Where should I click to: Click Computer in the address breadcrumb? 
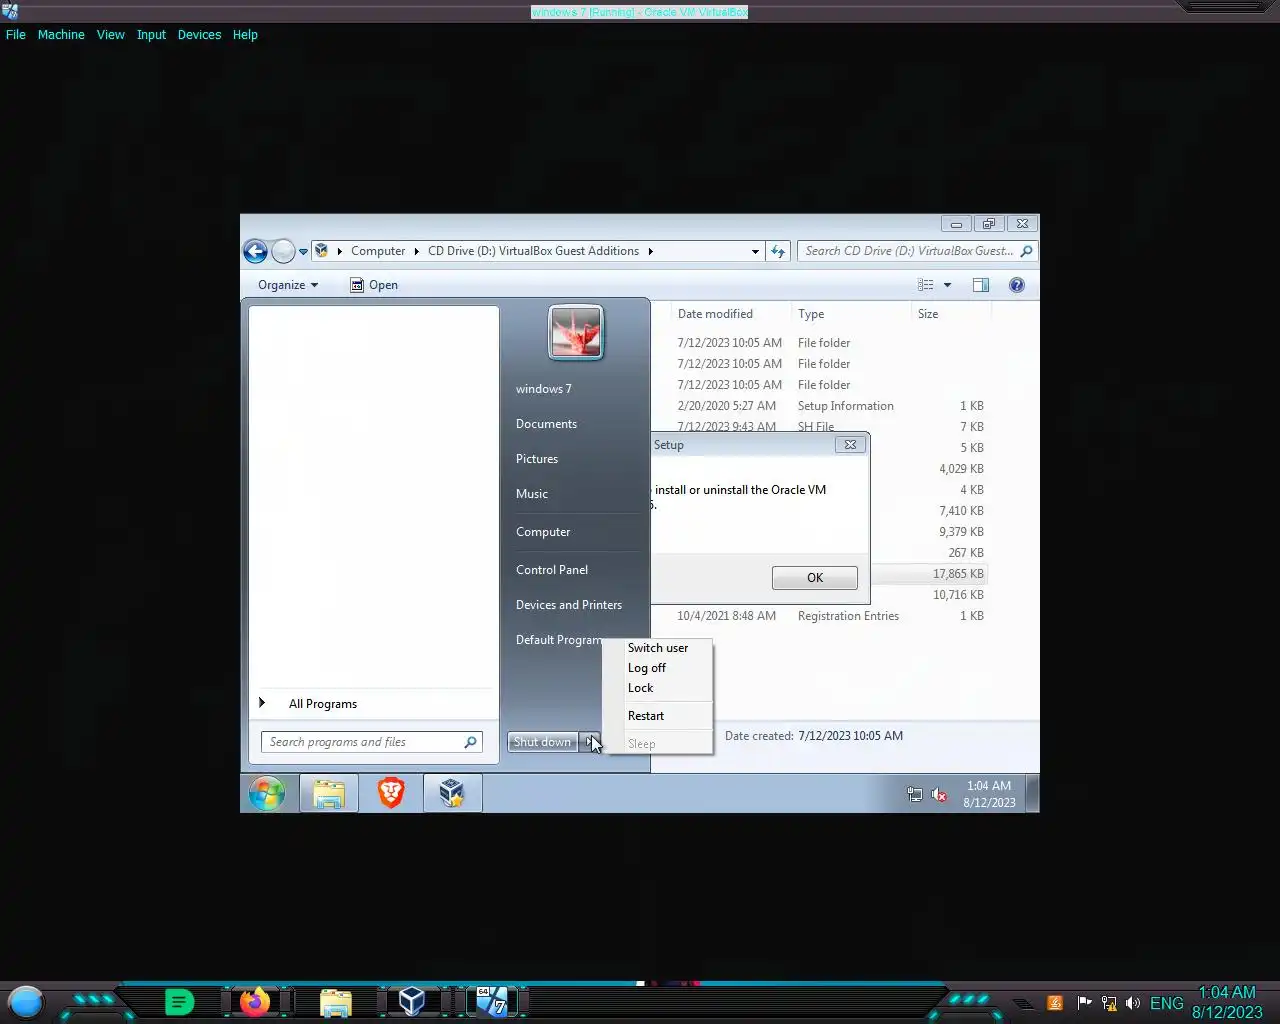point(378,251)
